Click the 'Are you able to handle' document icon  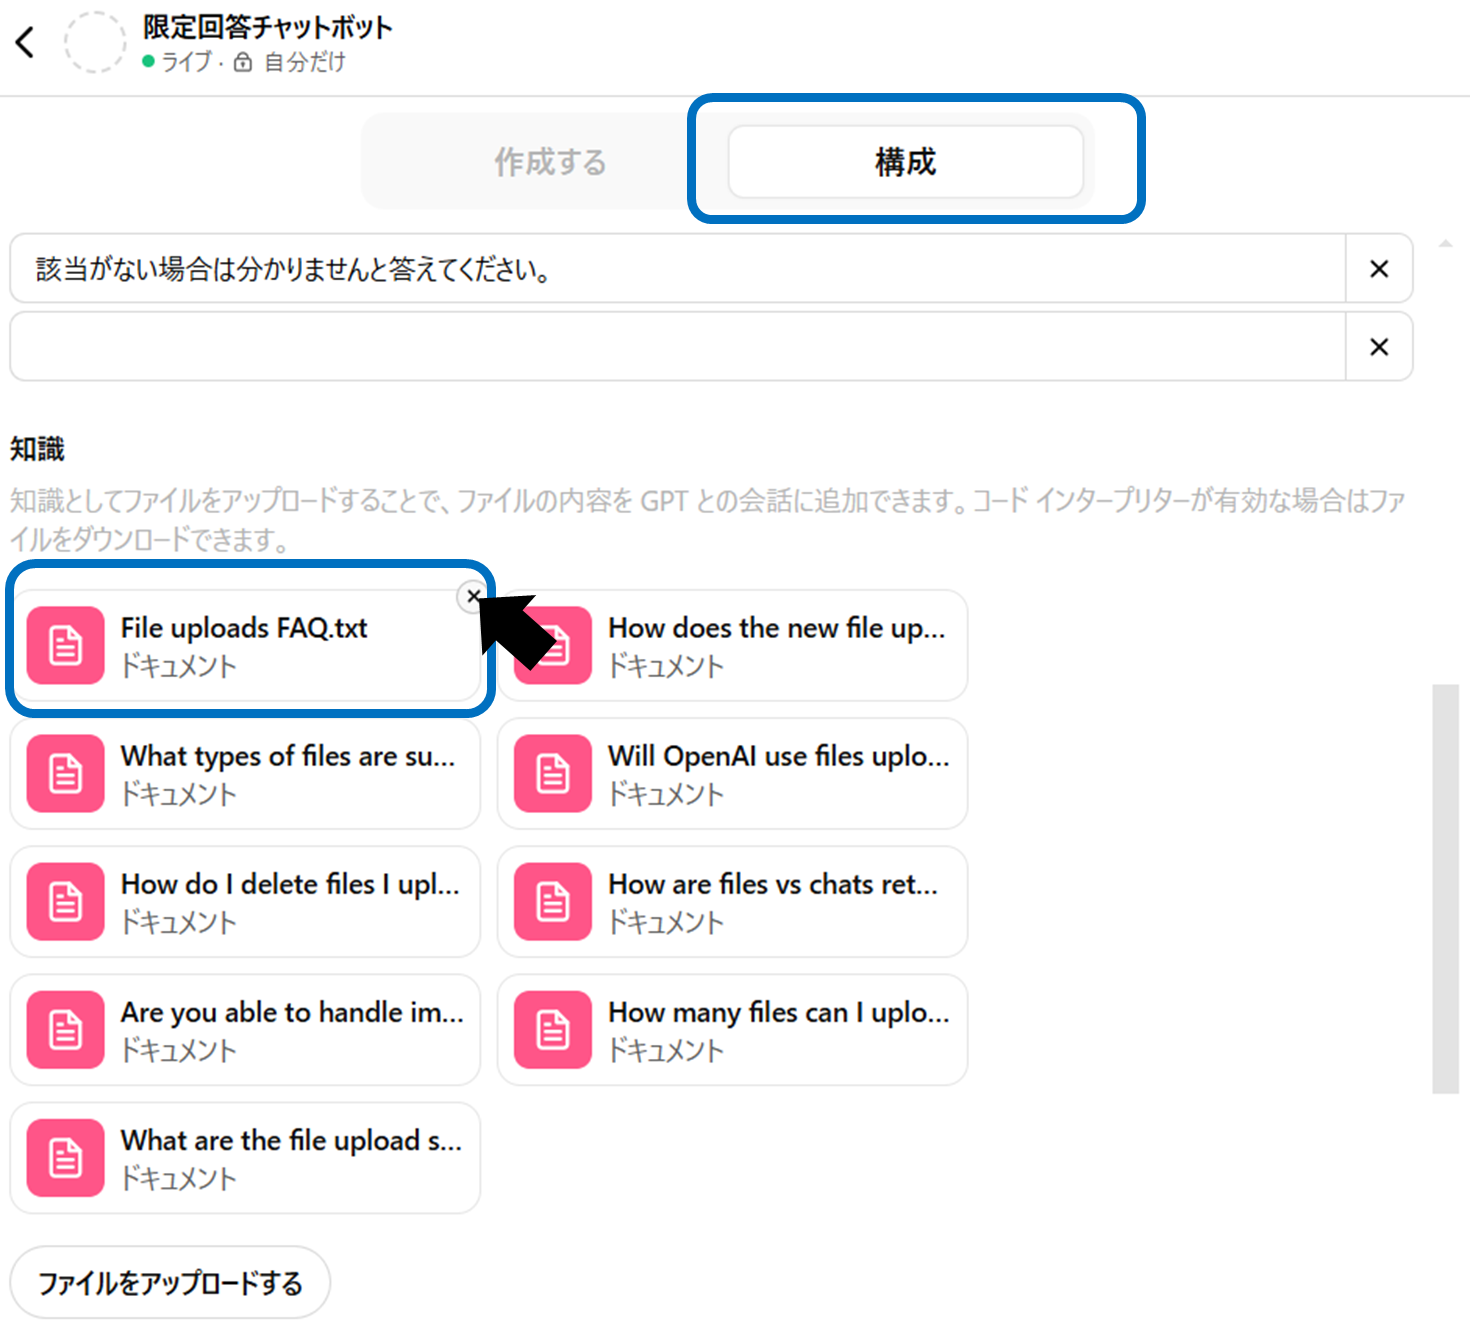66,1030
